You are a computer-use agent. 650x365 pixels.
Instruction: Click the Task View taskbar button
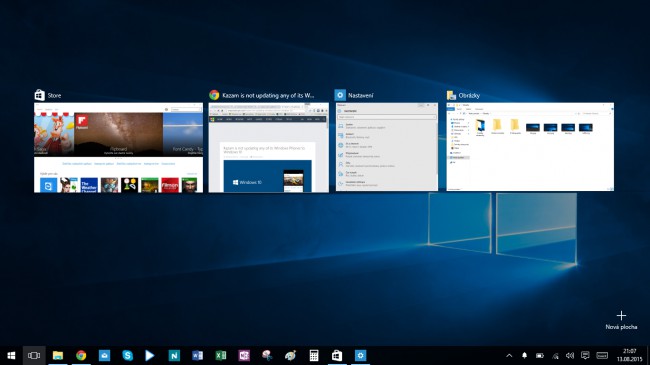pyautogui.click(x=34, y=355)
